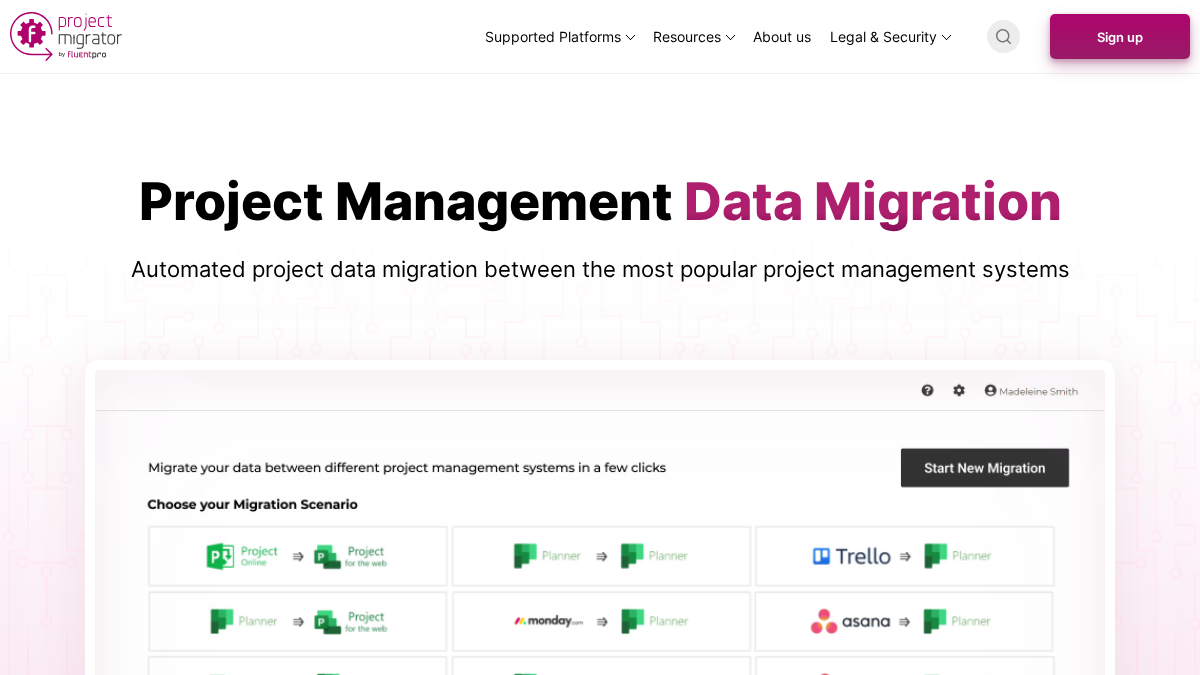Click the Project Online icon in first card
This screenshot has width=1200, height=675.
tap(220, 556)
